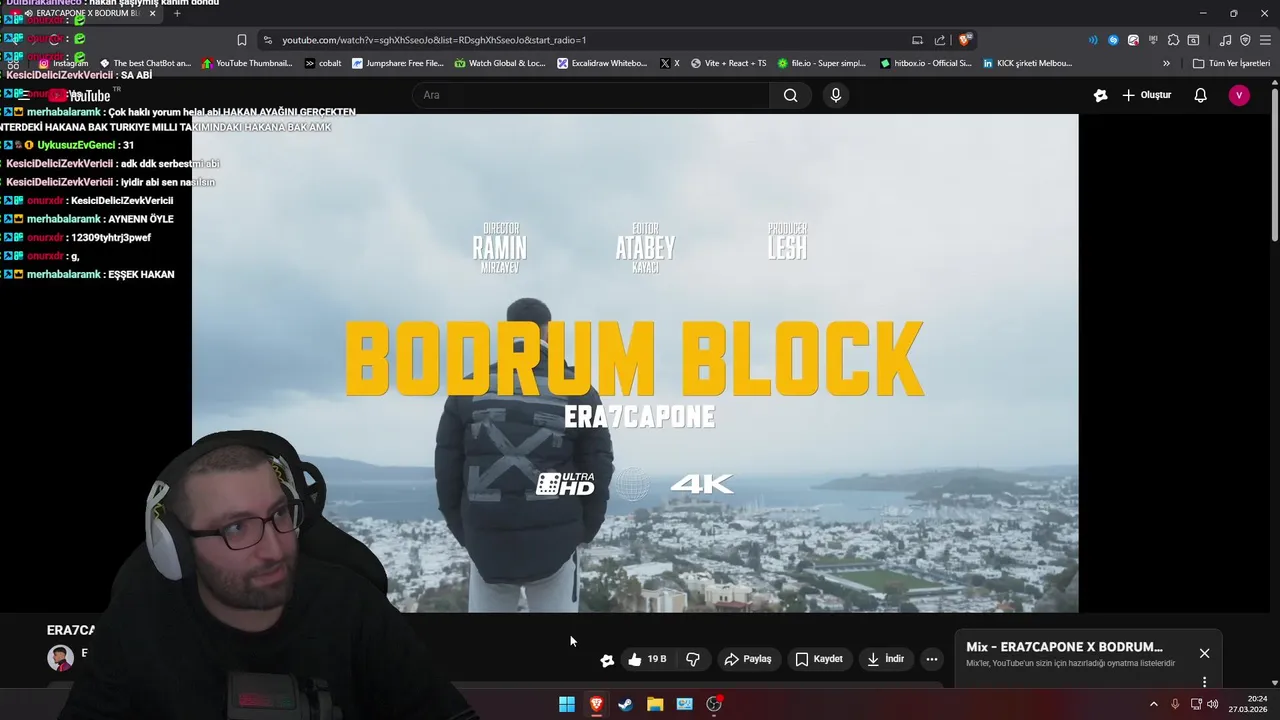Click in the Ara search field
Image resolution: width=1280 pixels, height=720 pixels.
pyautogui.click(x=590, y=95)
